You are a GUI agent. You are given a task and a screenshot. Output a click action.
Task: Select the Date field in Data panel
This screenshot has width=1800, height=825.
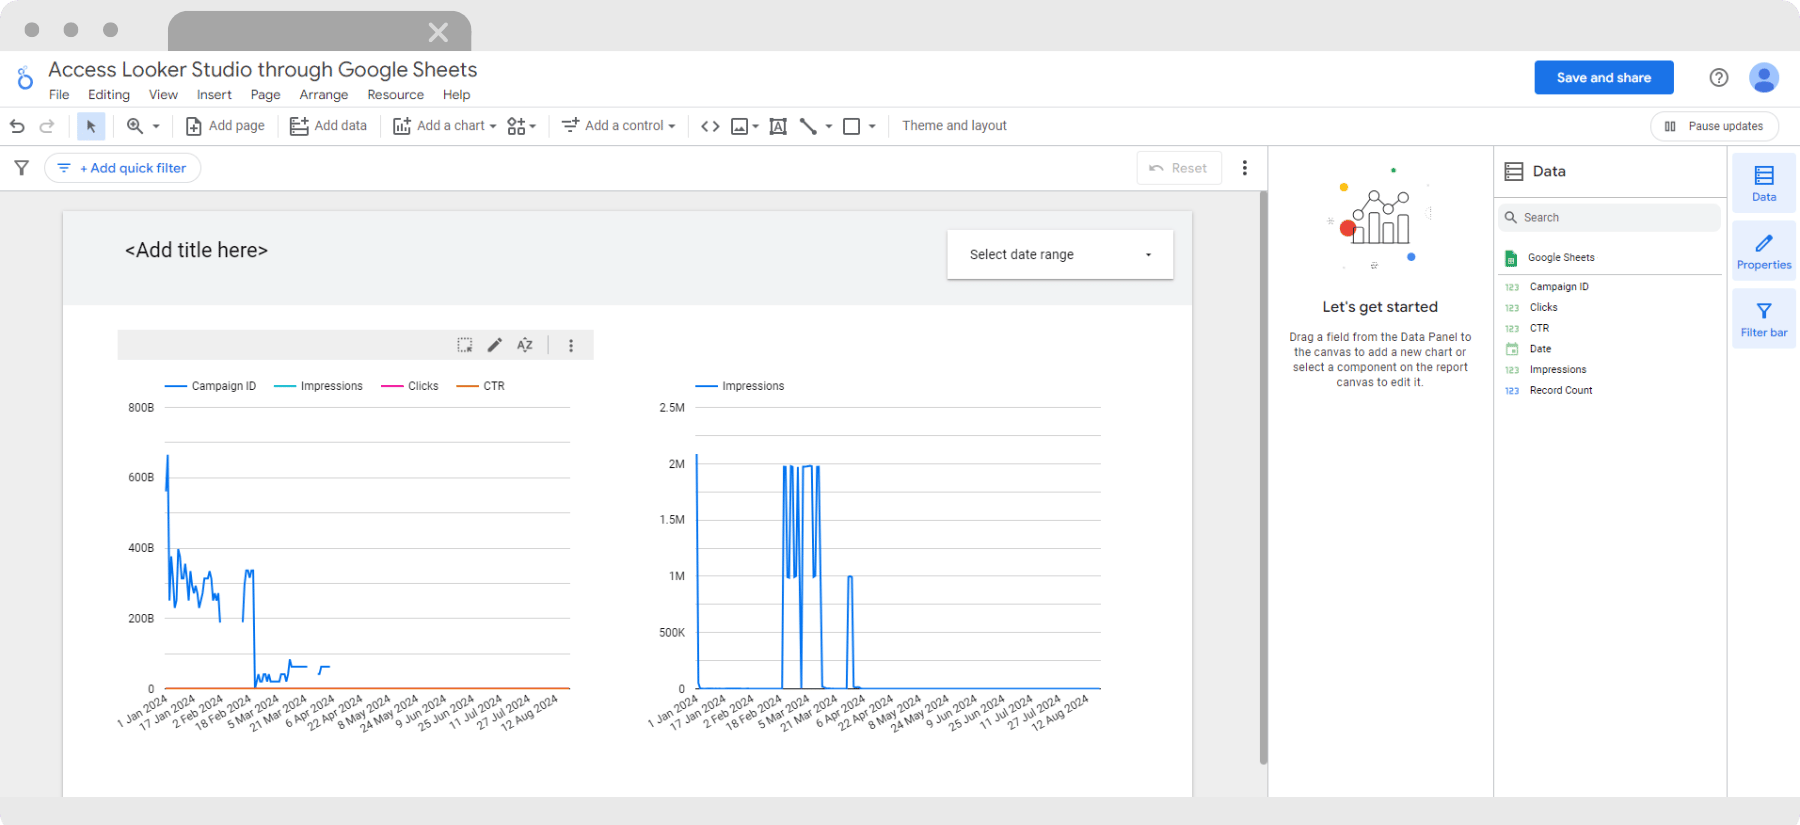point(1540,350)
